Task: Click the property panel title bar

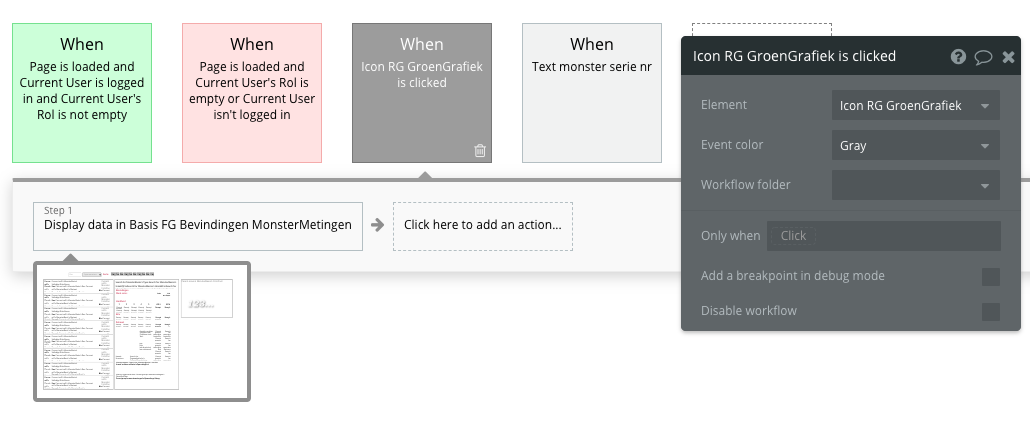Action: click(810, 57)
